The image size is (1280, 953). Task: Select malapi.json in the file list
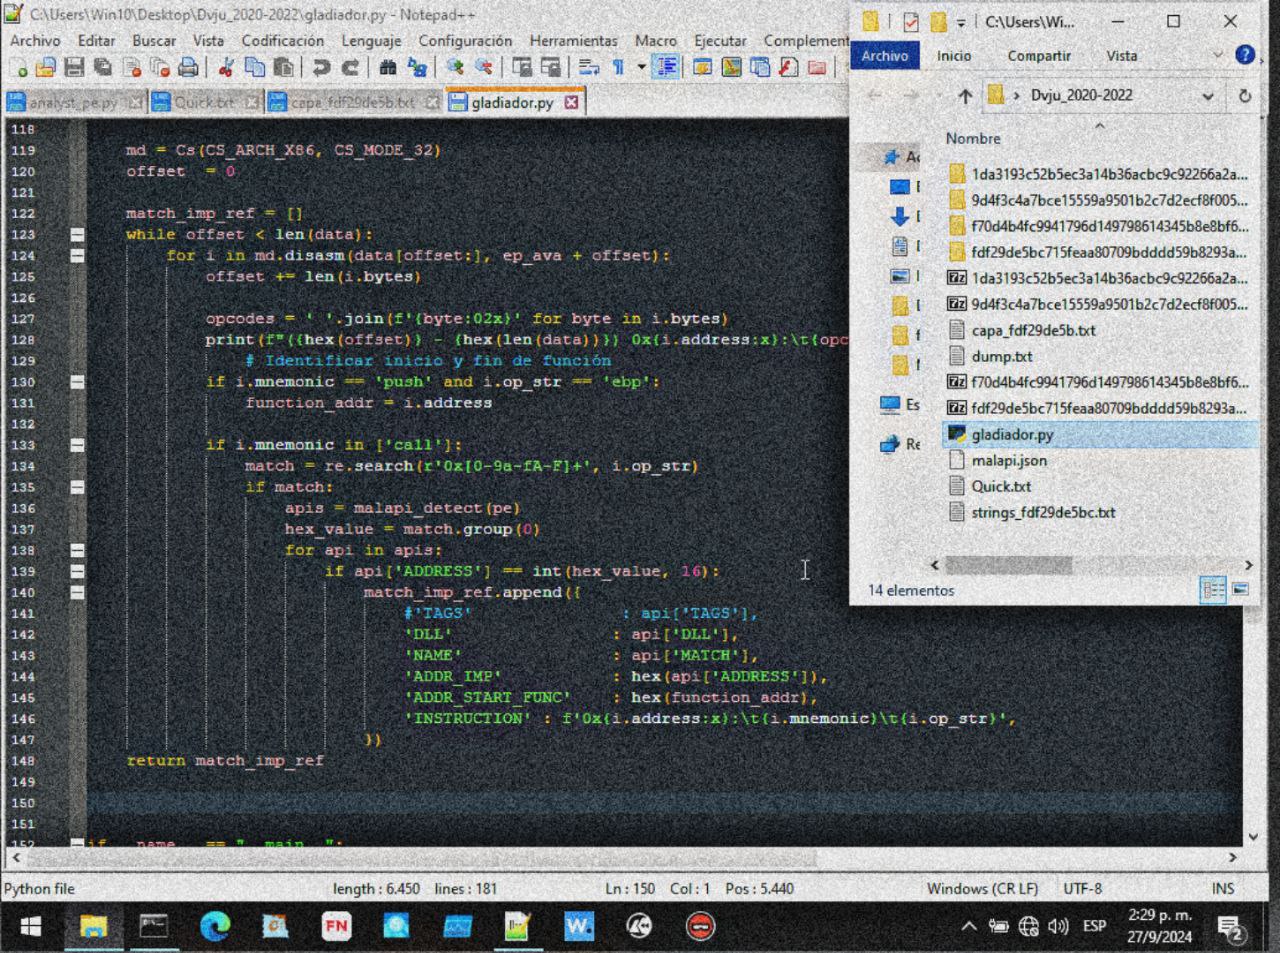pos(1012,460)
